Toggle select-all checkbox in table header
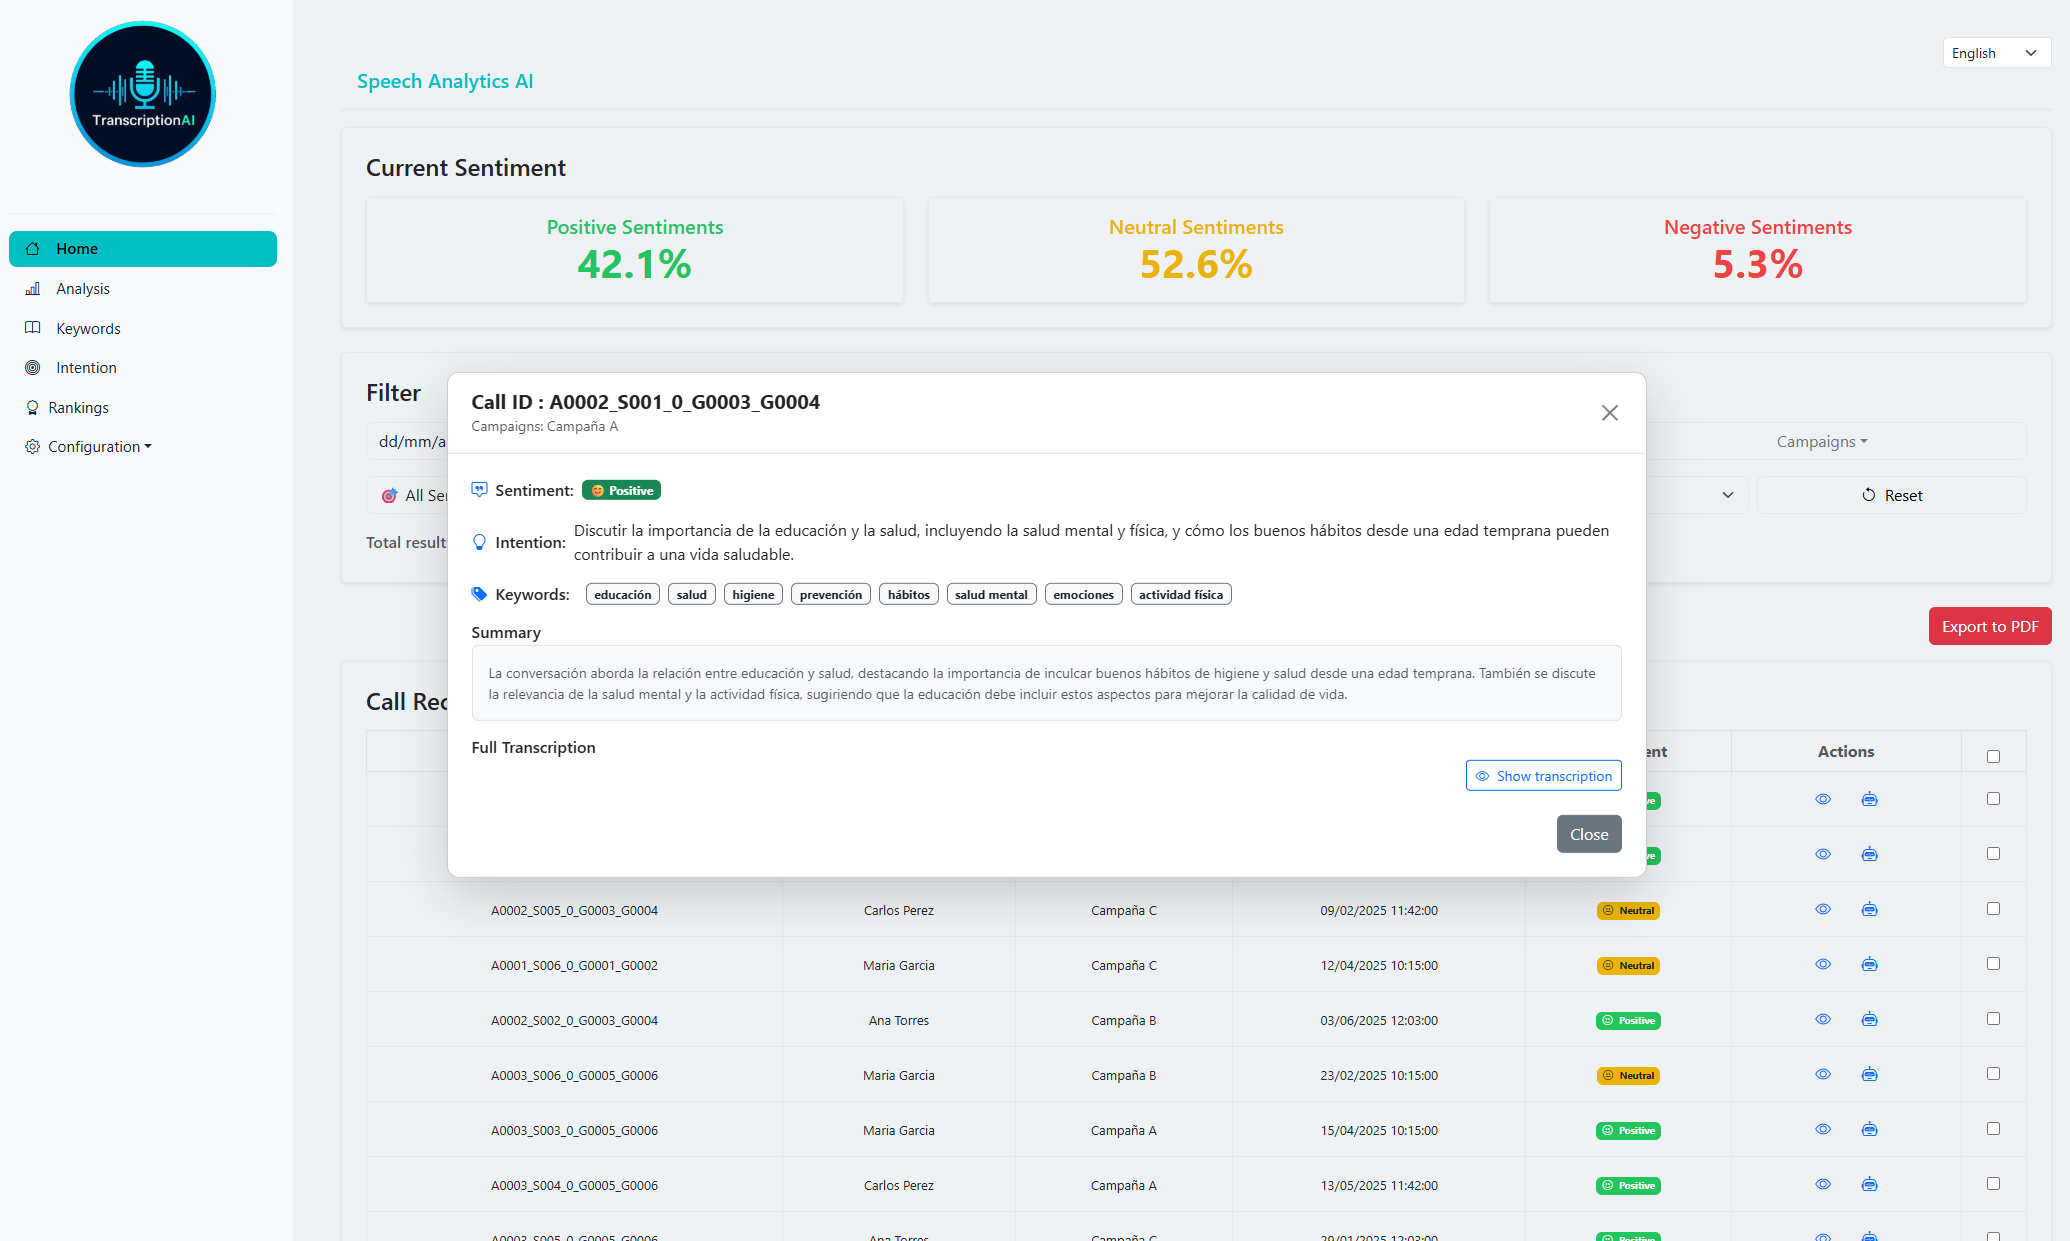The height and width of the screenshot is (1241, 2070). point(1993,756)
